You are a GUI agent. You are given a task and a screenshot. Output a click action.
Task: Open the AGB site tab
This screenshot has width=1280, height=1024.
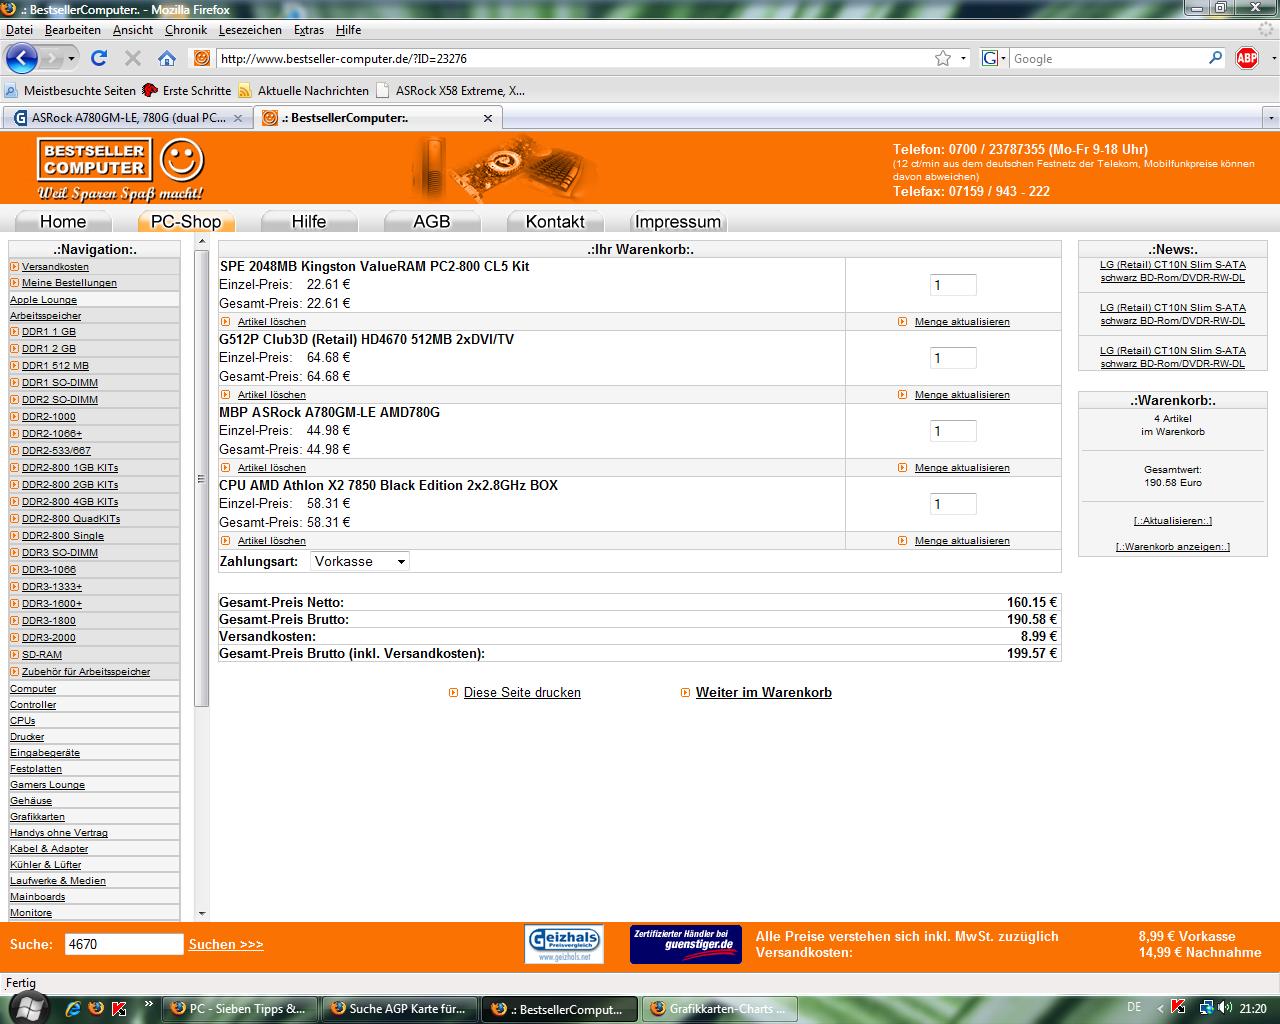tap(432, 221)
